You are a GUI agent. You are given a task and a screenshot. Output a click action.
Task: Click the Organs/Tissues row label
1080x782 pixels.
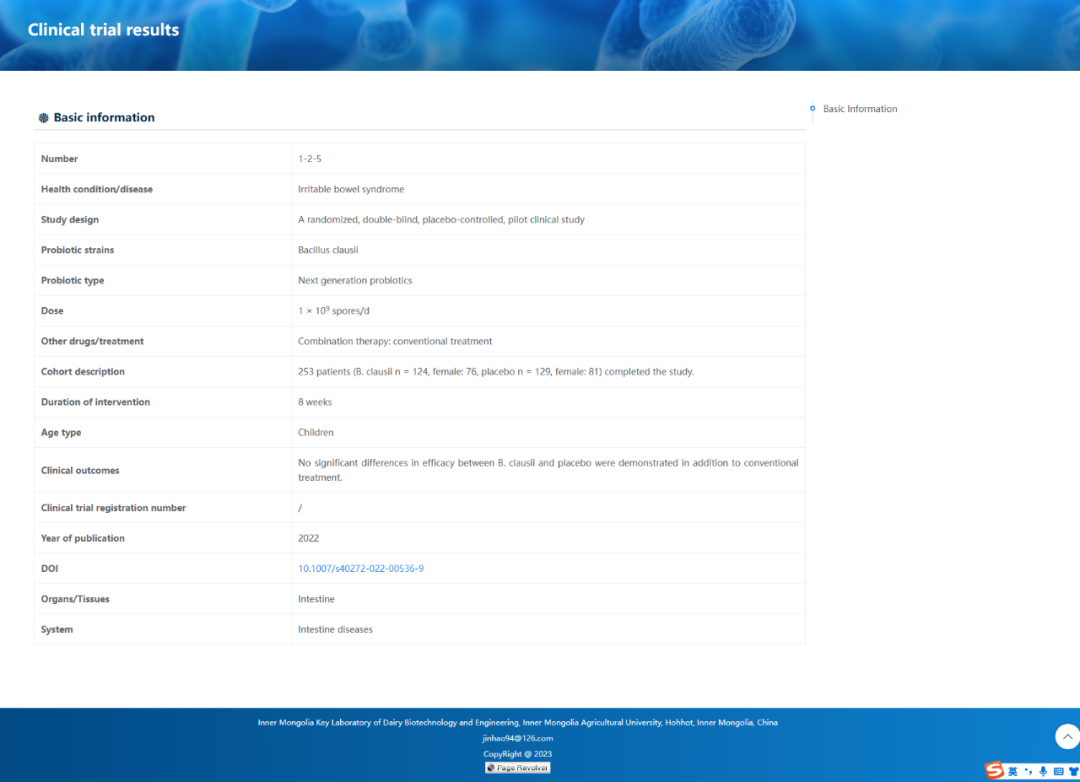click(x=75, y=599)
